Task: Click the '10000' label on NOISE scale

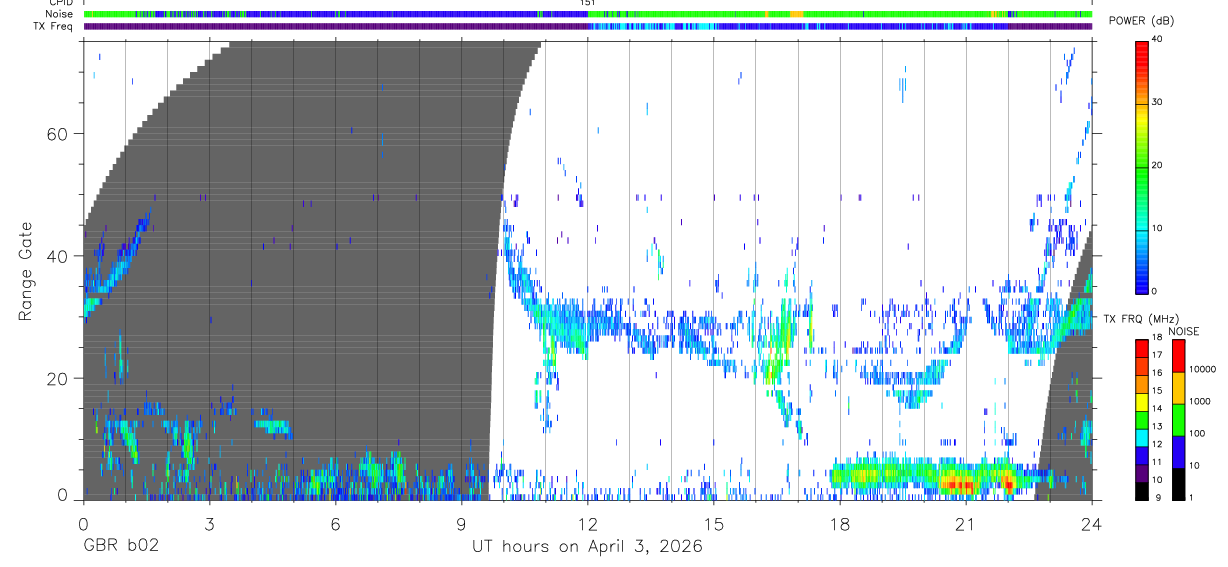Action: [1201, 369]
